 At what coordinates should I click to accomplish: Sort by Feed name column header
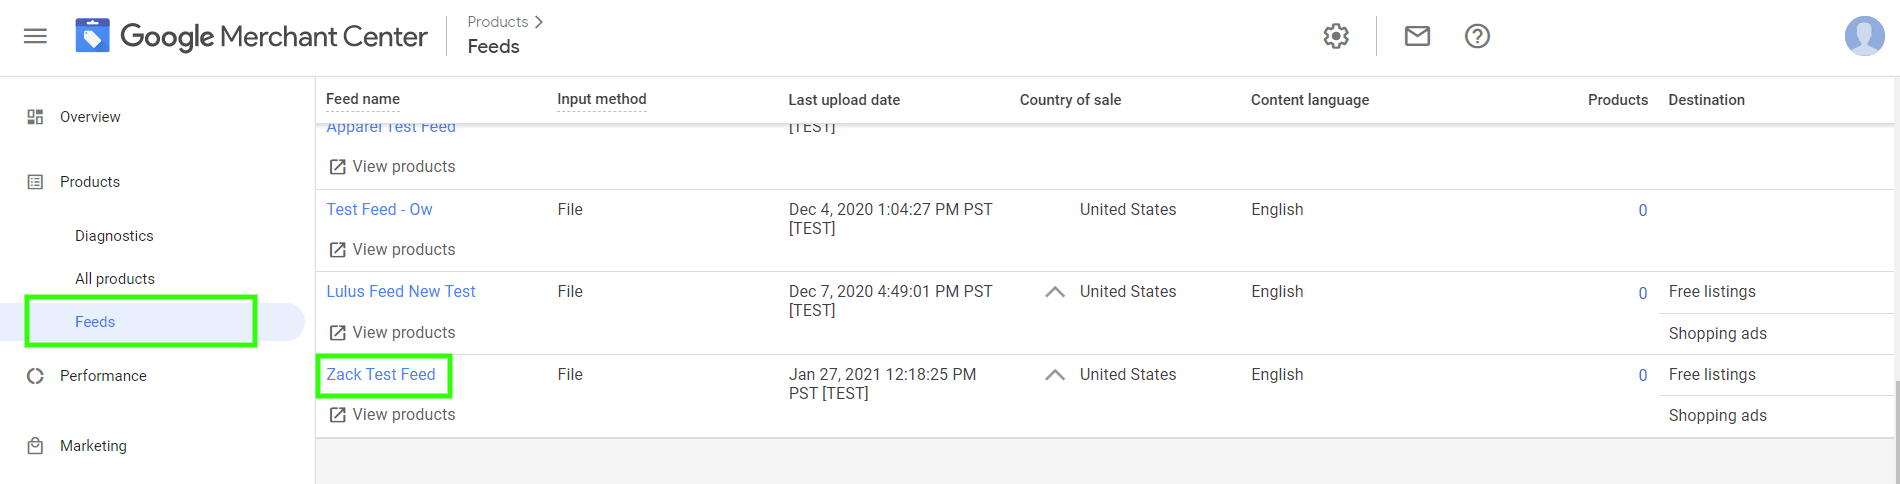click(x=363, y=99)
